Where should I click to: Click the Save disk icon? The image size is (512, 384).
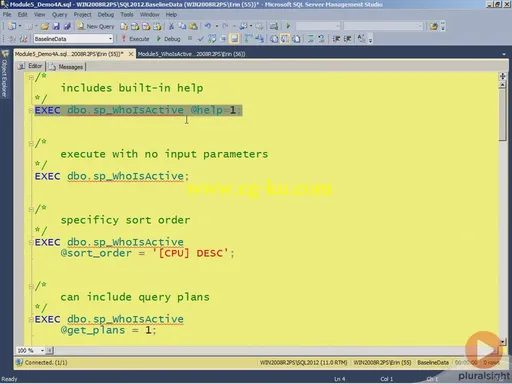pyautogui.click(x=56, y=26)
